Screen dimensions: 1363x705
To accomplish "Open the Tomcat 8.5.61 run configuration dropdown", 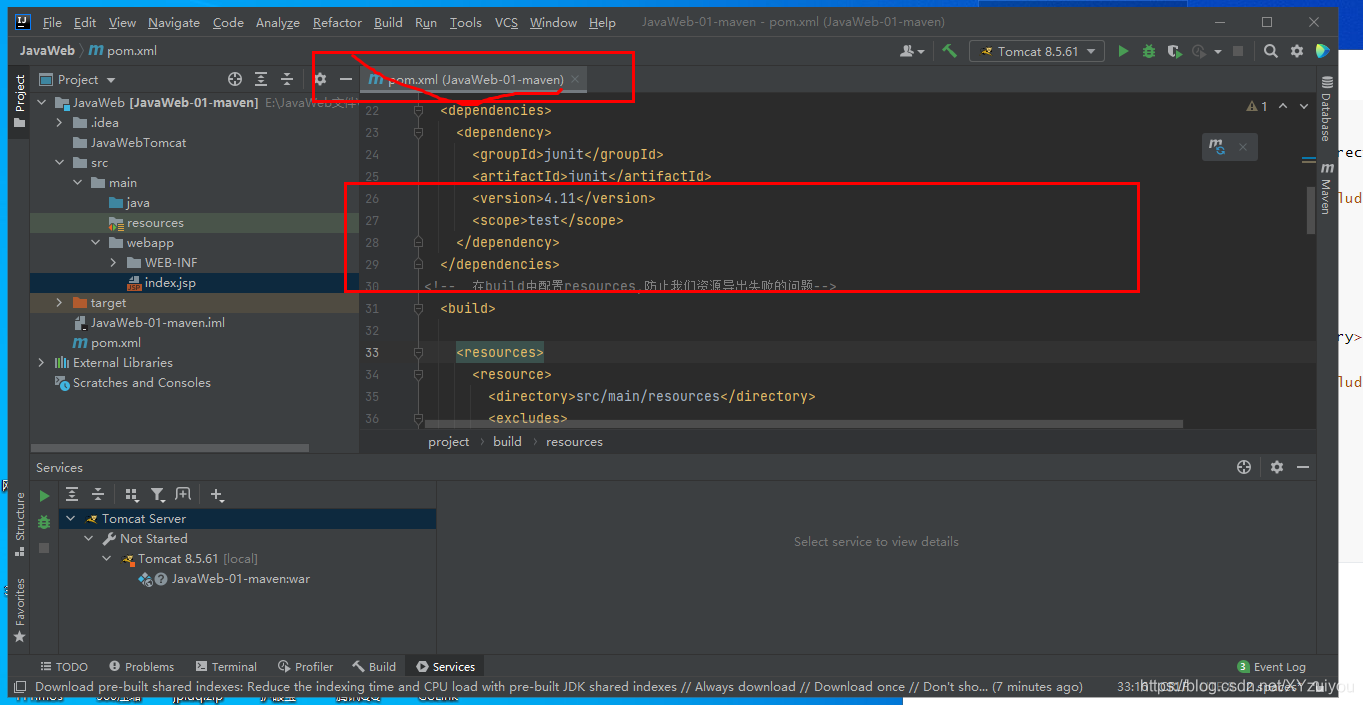I will [1039, 51].
